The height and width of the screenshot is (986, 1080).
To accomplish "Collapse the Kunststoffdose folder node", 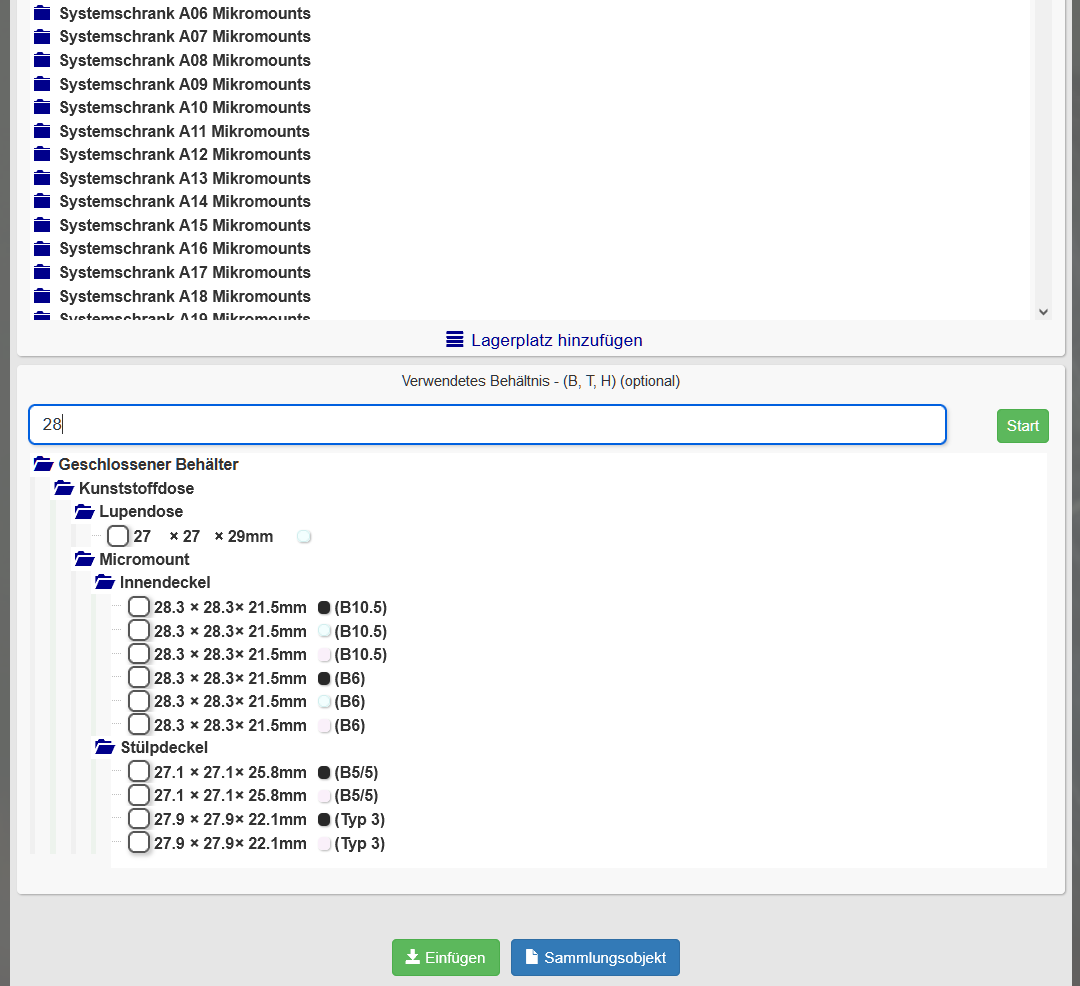I will [x=64, y=488].
